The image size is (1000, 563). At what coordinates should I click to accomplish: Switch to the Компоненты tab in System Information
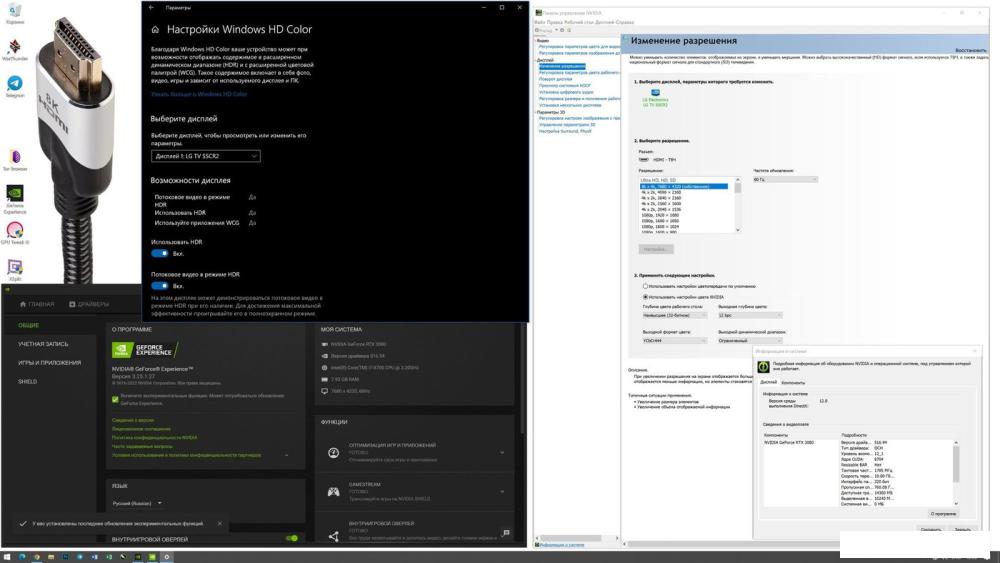pos(793,383)
